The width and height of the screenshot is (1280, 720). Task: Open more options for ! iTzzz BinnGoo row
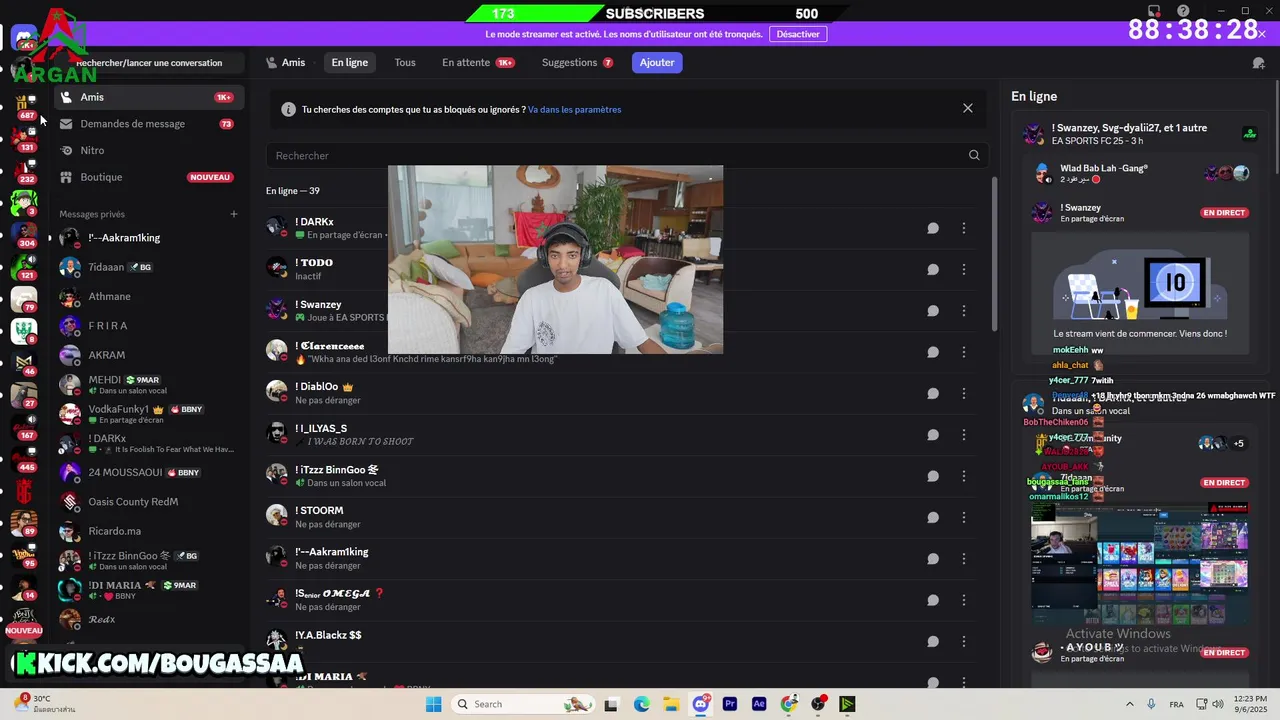click(x=964, y=476)
